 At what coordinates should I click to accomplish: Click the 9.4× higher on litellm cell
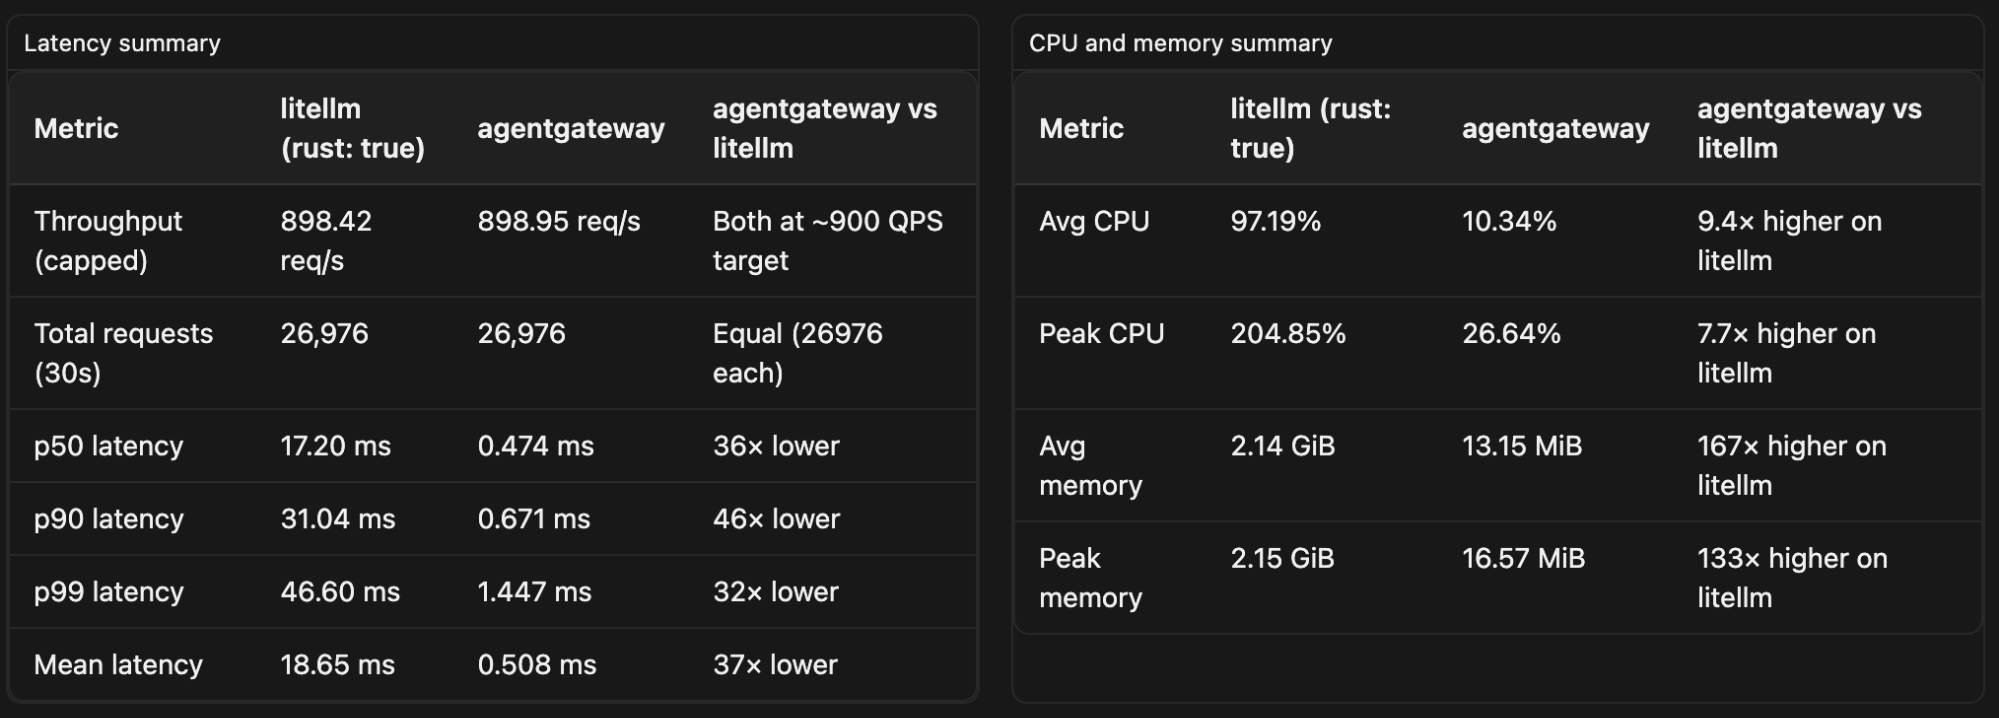[1789, 240]
